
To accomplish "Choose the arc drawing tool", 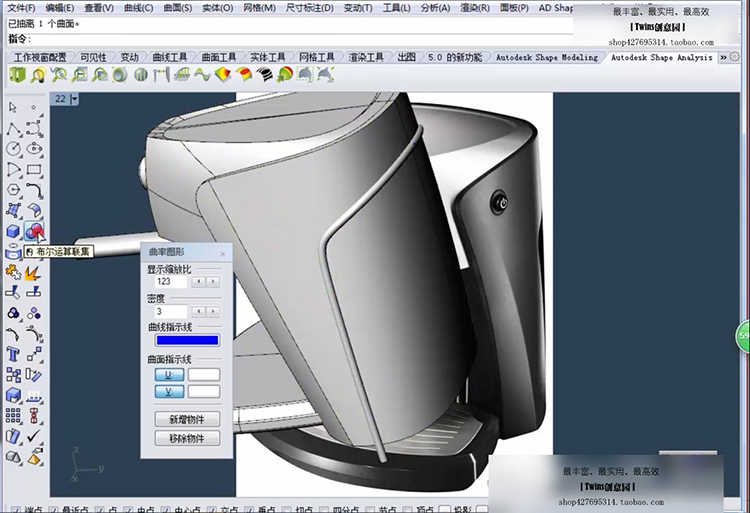I will click(x=13, y=169).
